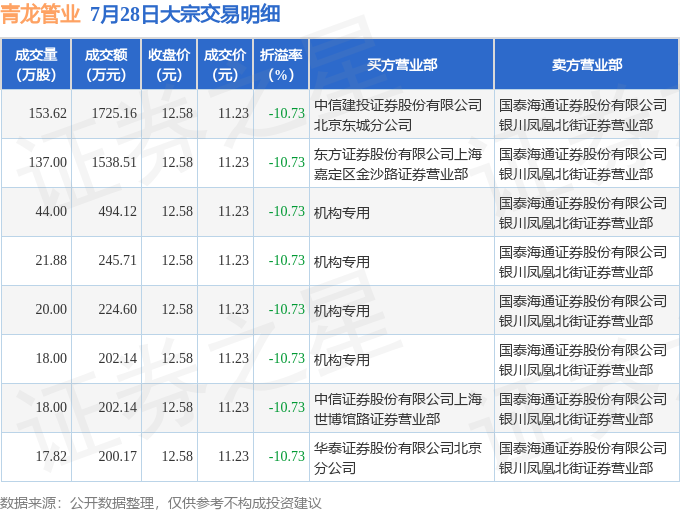Screen dimensions: 680x512
Task: Click 机构专用 in the 44.00 row
Action: 342,213
